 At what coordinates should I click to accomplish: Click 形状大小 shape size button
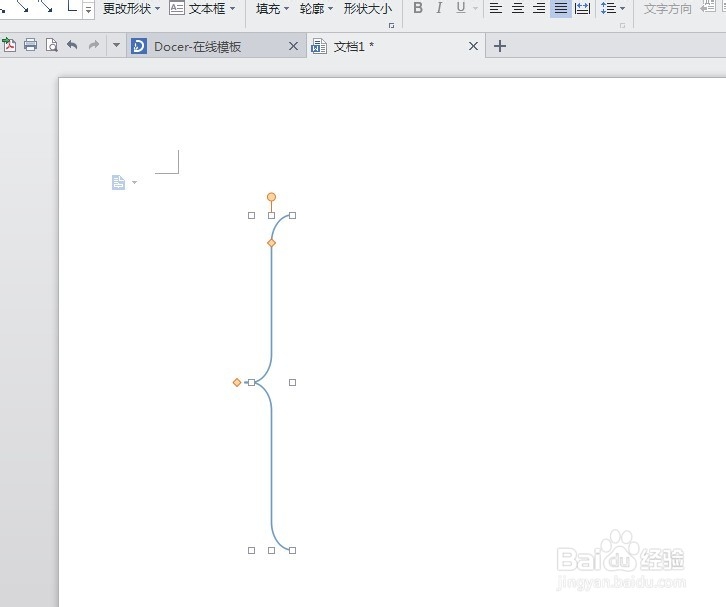[368, 8]
